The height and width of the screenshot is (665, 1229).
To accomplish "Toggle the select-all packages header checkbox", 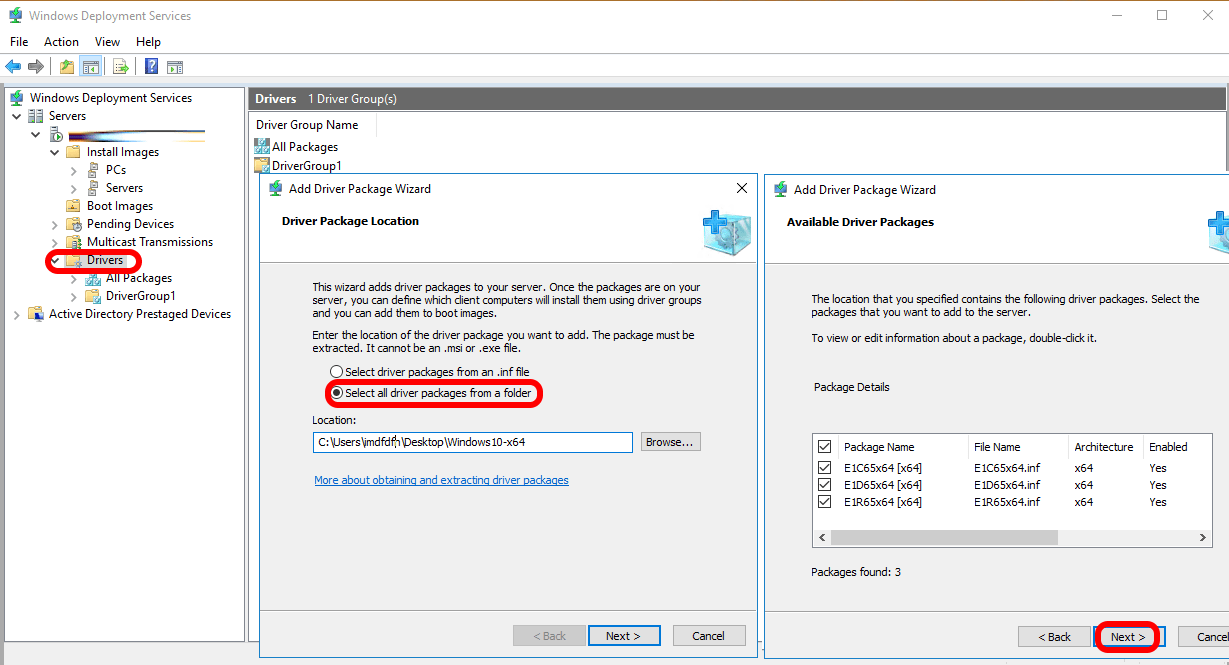I will point(824,447).
